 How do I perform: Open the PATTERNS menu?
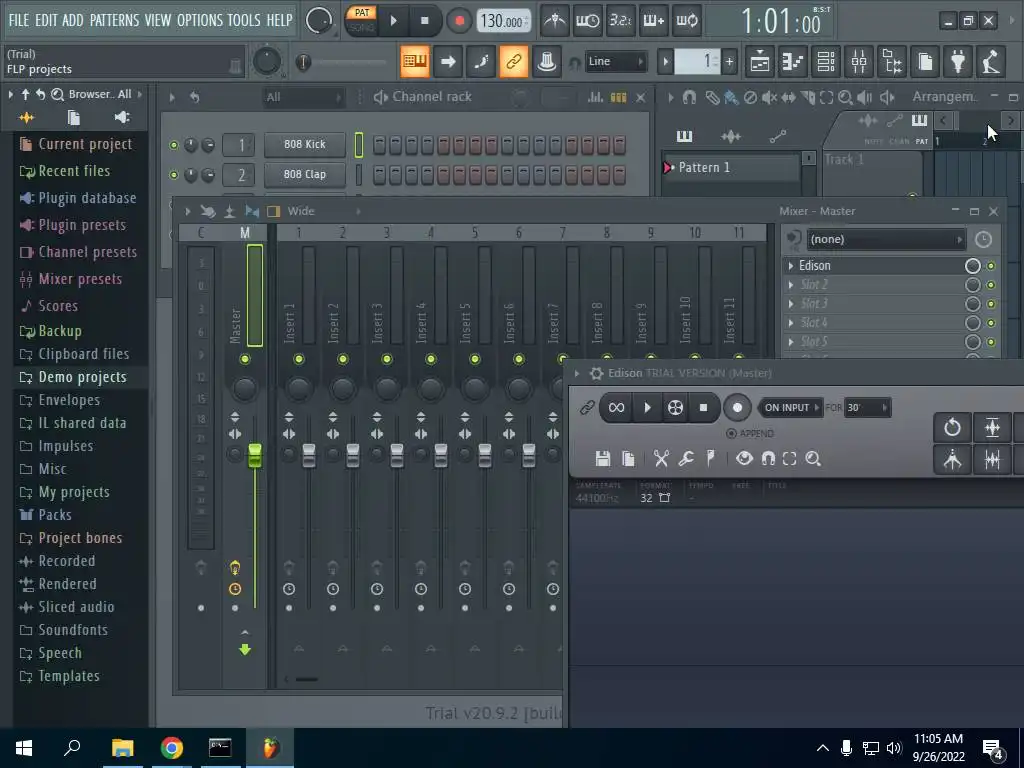114,20
